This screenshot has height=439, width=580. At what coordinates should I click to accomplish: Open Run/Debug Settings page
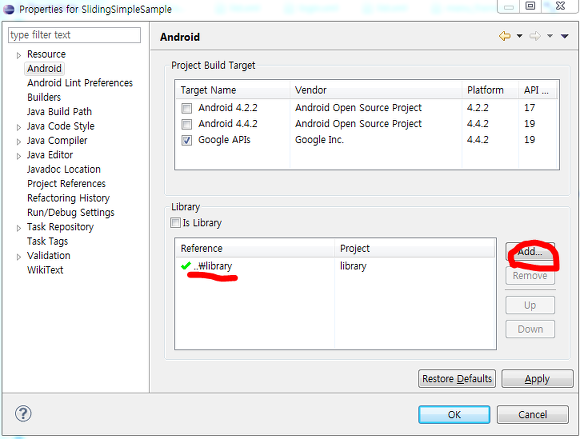tap(71, 213)
